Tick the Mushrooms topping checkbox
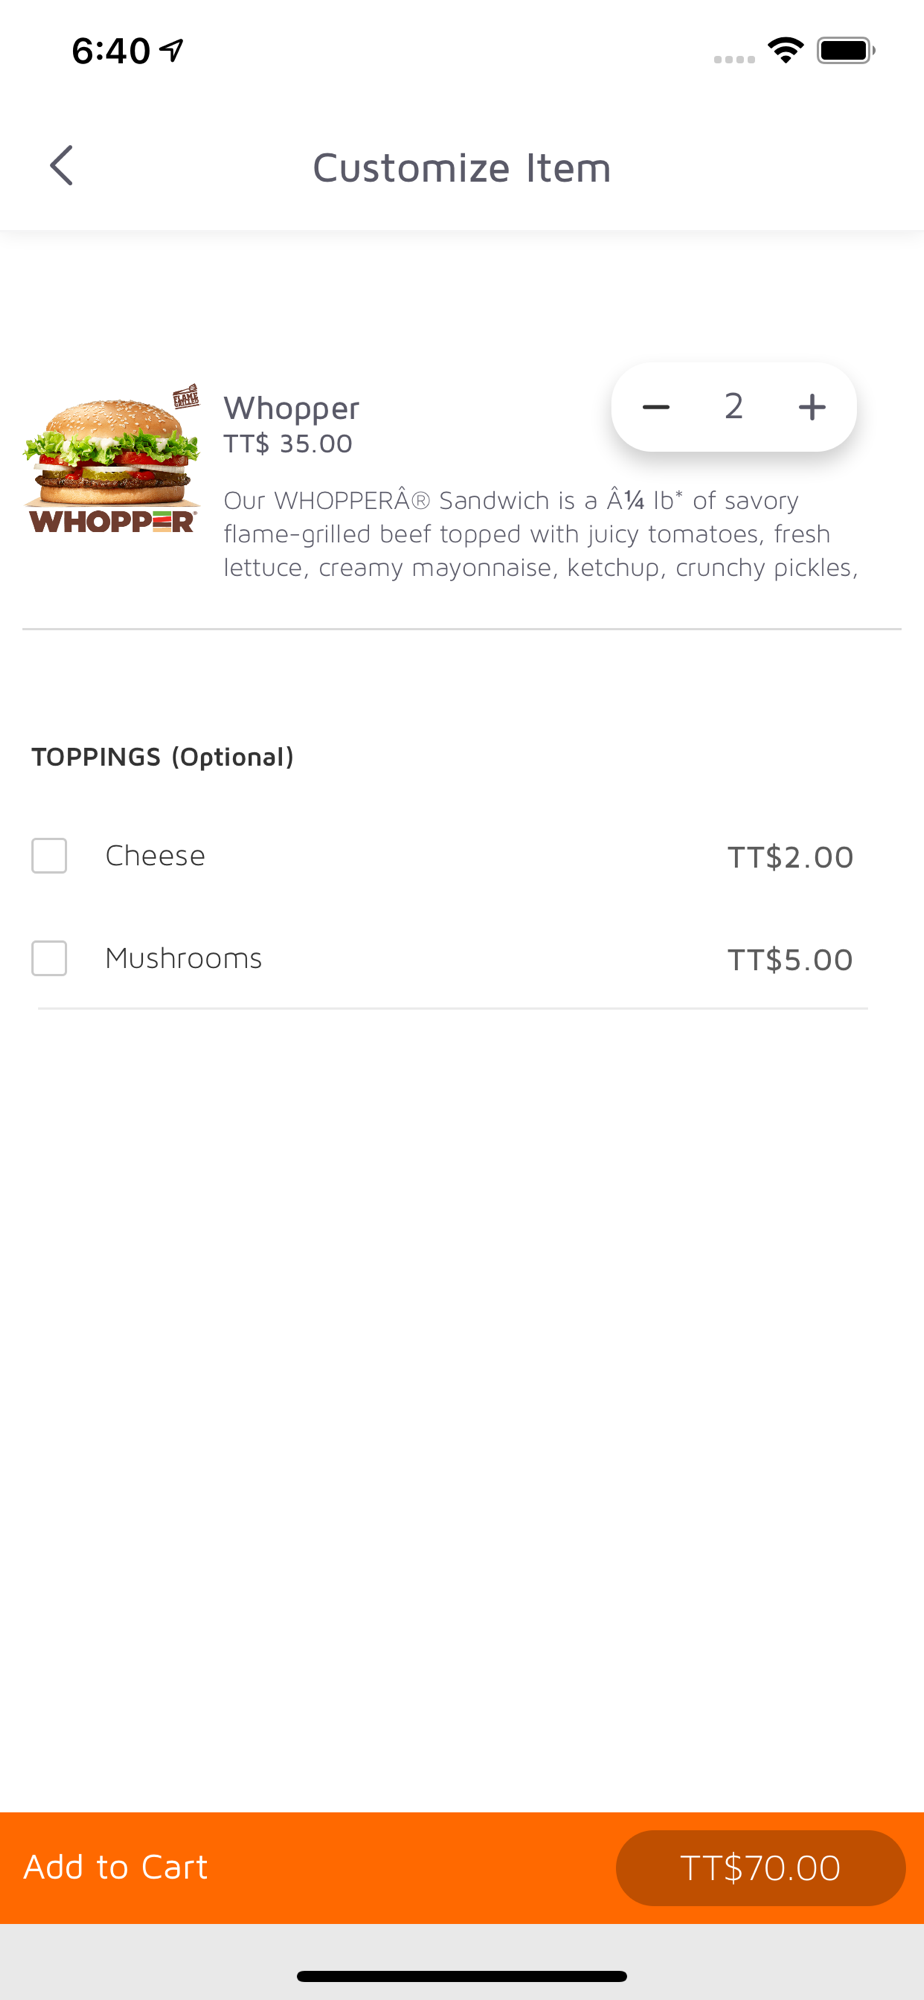Screen dimensions: 924x2000 coord(49,958)
